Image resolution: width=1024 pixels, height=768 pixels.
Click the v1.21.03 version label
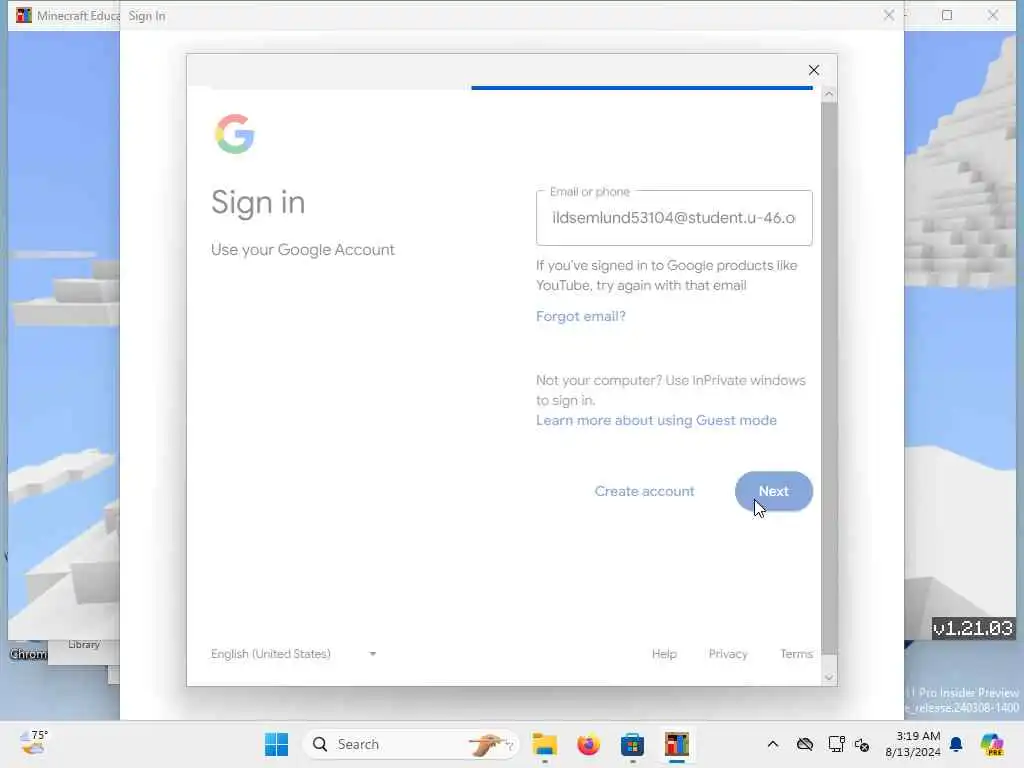click(x=973, y=628)
